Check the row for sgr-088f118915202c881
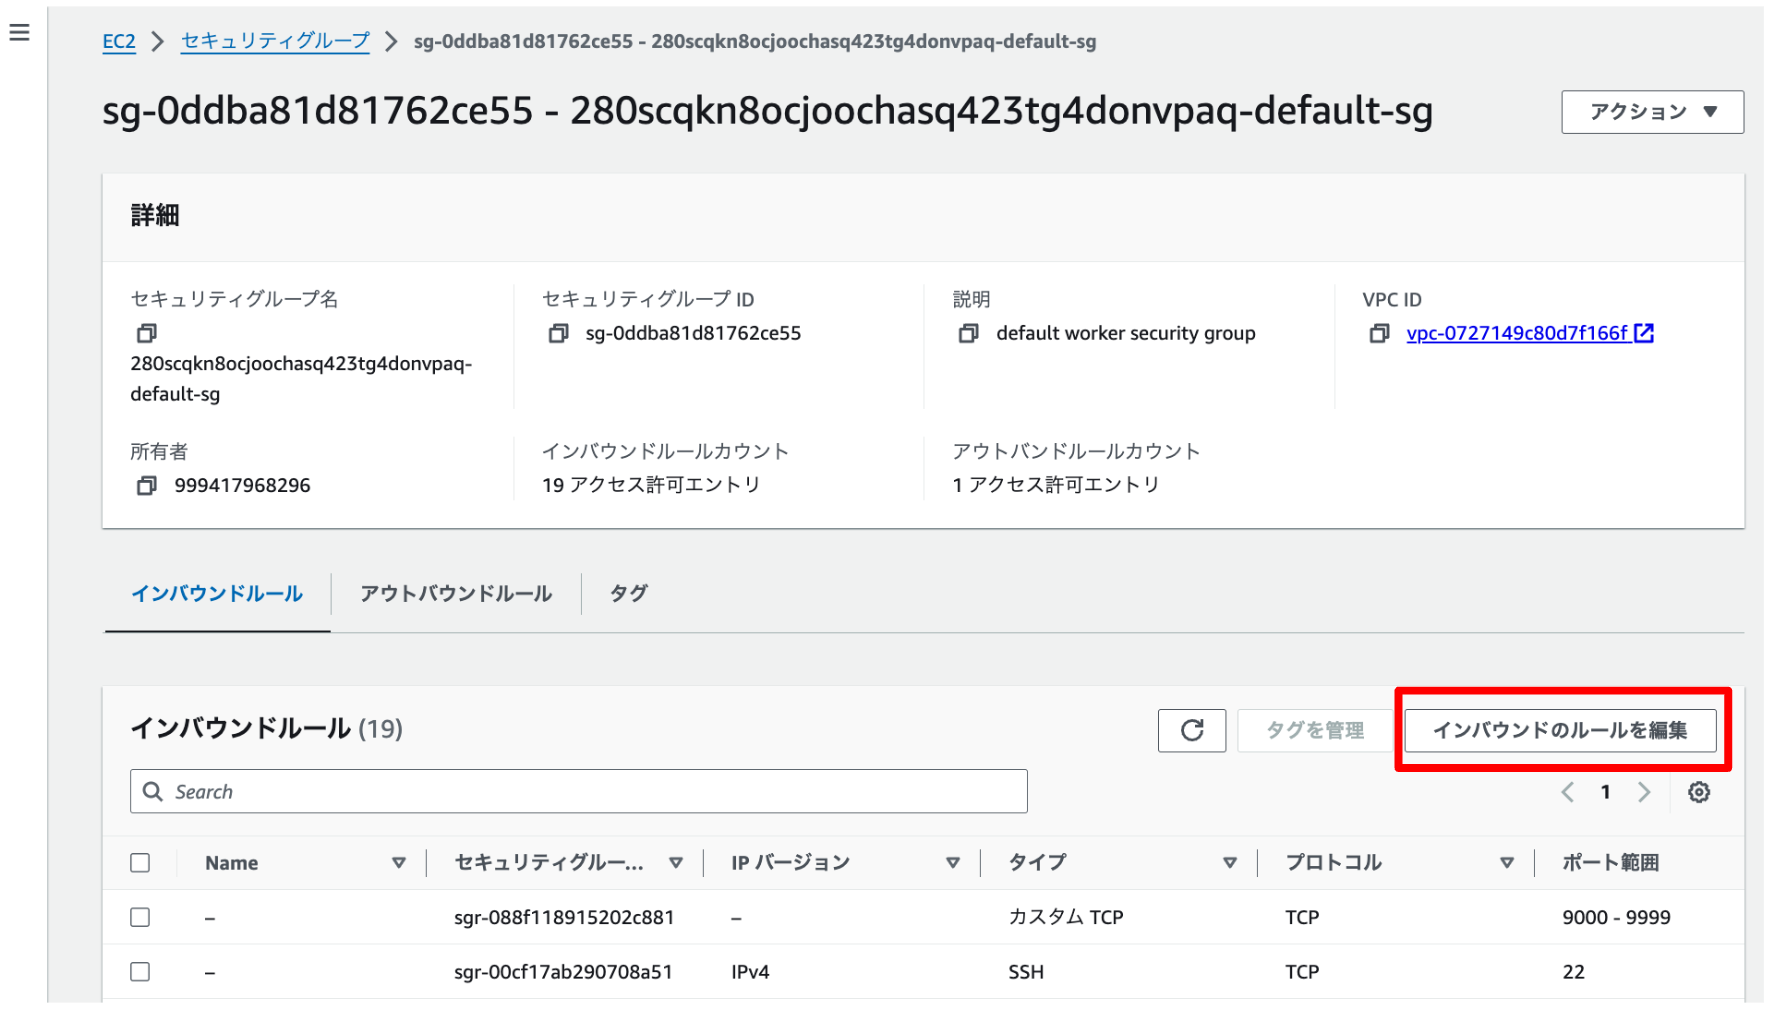The width and height of the screenshot is (1778, 1012). (x=140, y=917)
